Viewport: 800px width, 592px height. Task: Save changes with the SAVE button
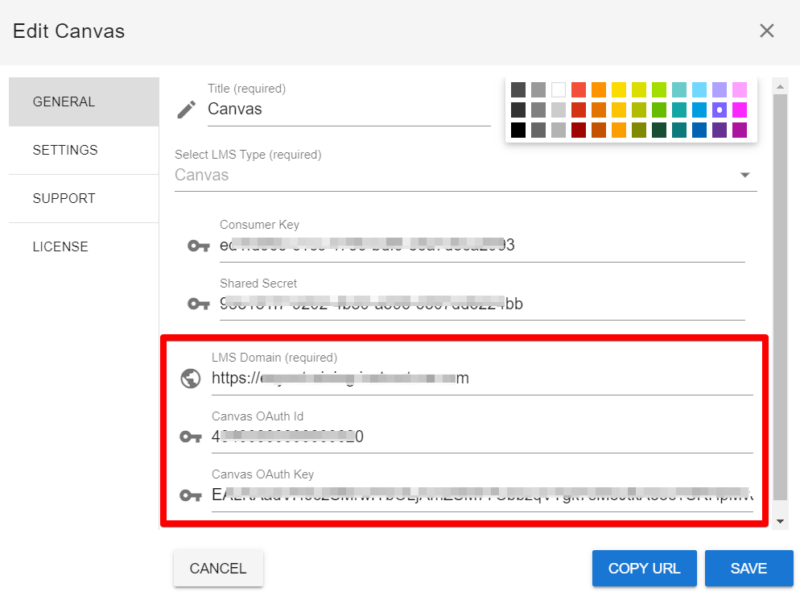(x=748, y=568)
